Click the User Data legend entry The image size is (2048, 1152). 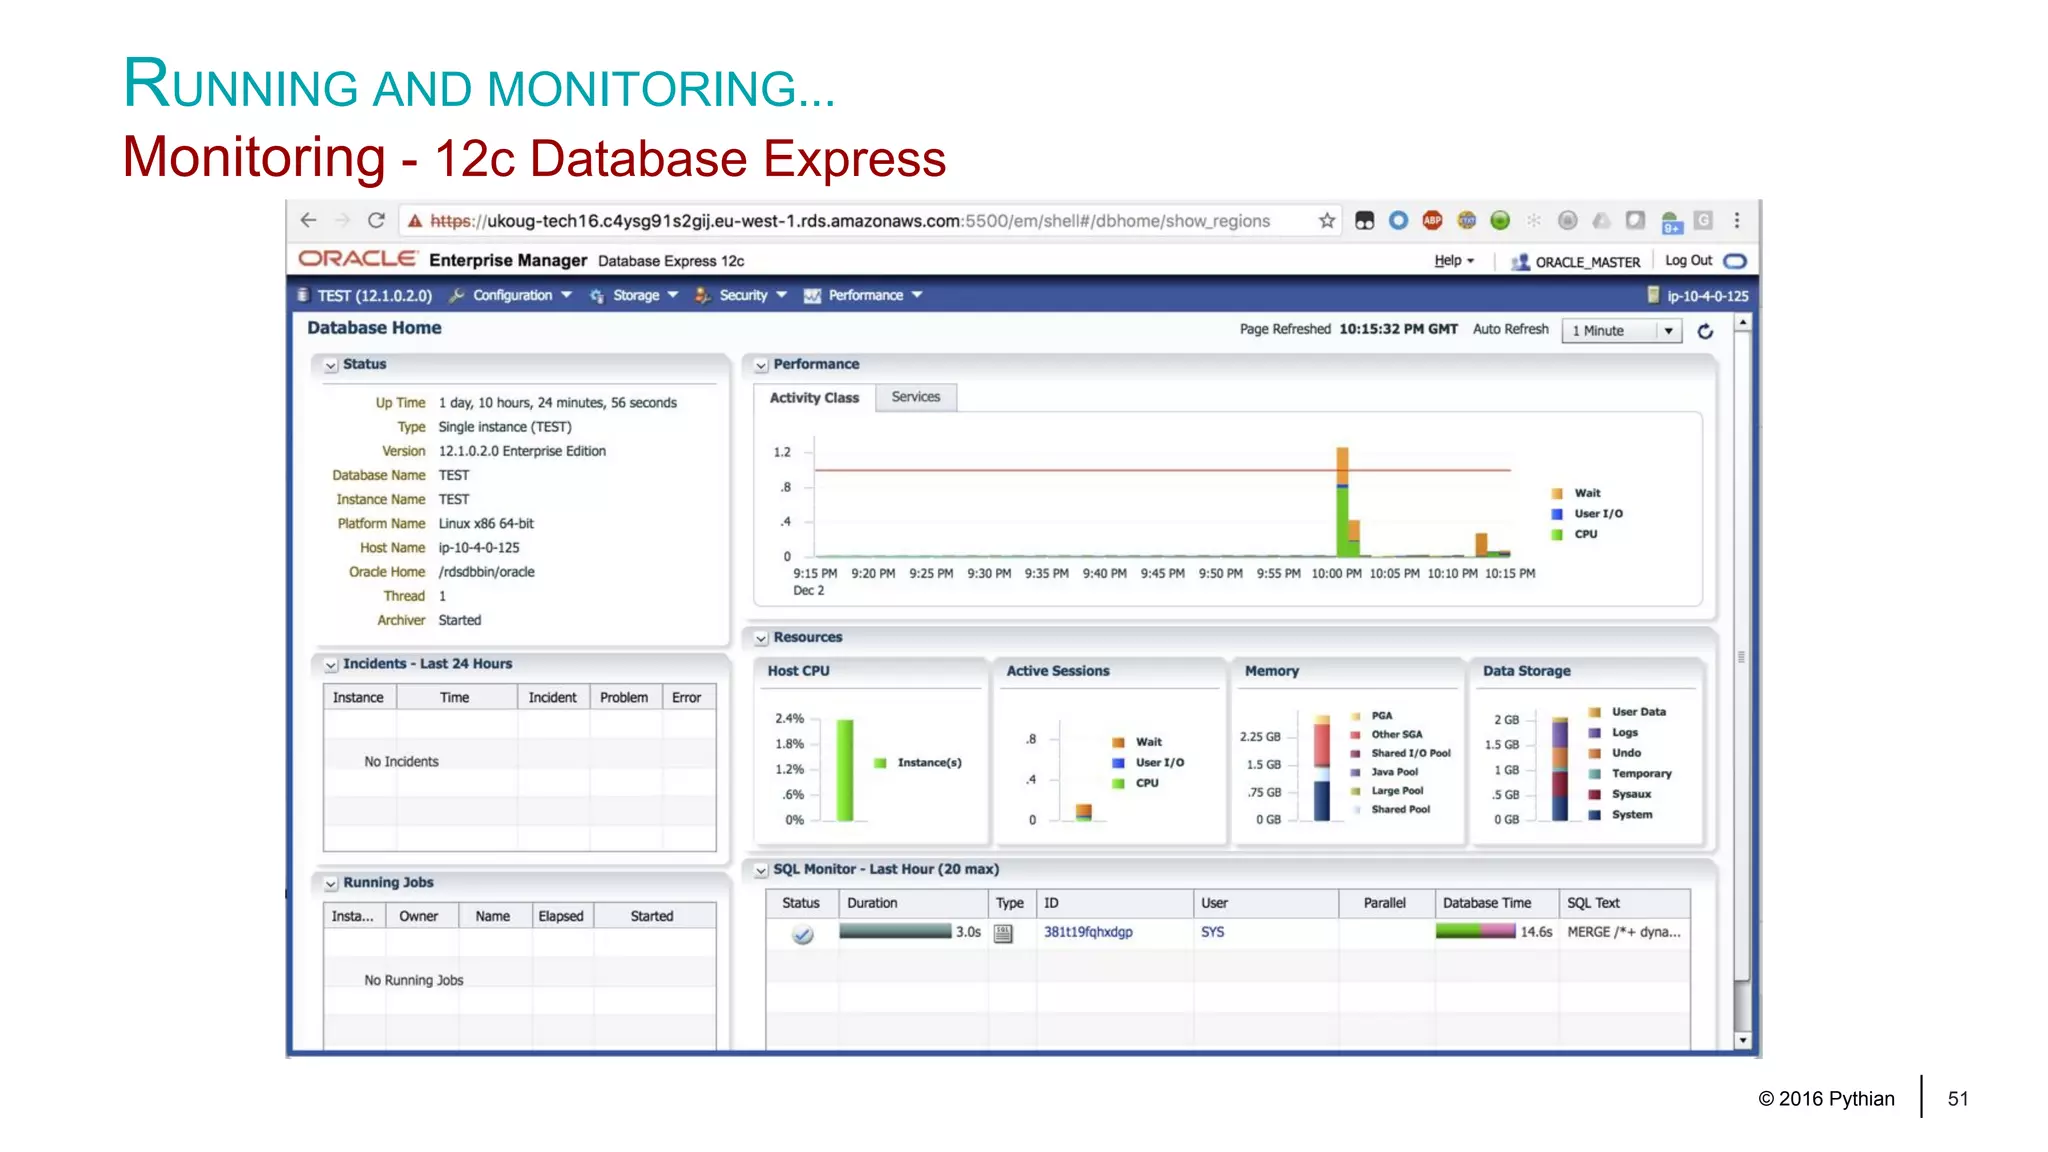click(1628, 712)
